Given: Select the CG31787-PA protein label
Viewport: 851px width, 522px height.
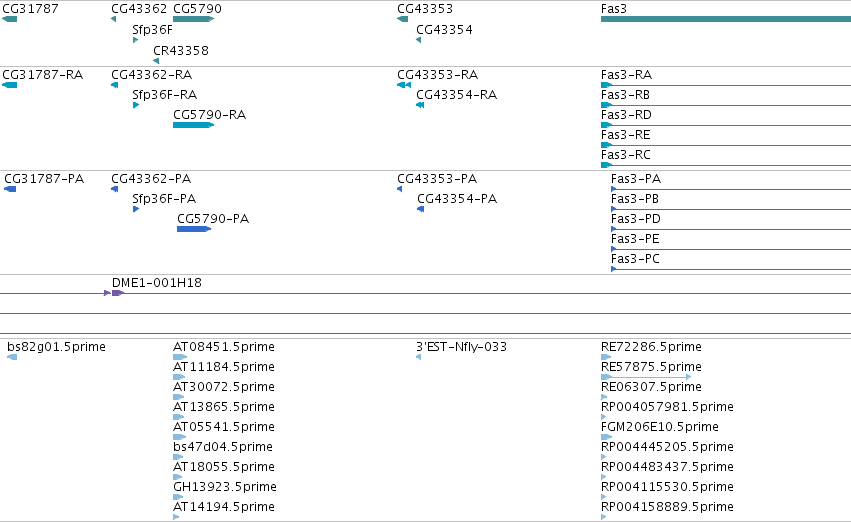Looking at the screenshot, I should tap(44, 179).
